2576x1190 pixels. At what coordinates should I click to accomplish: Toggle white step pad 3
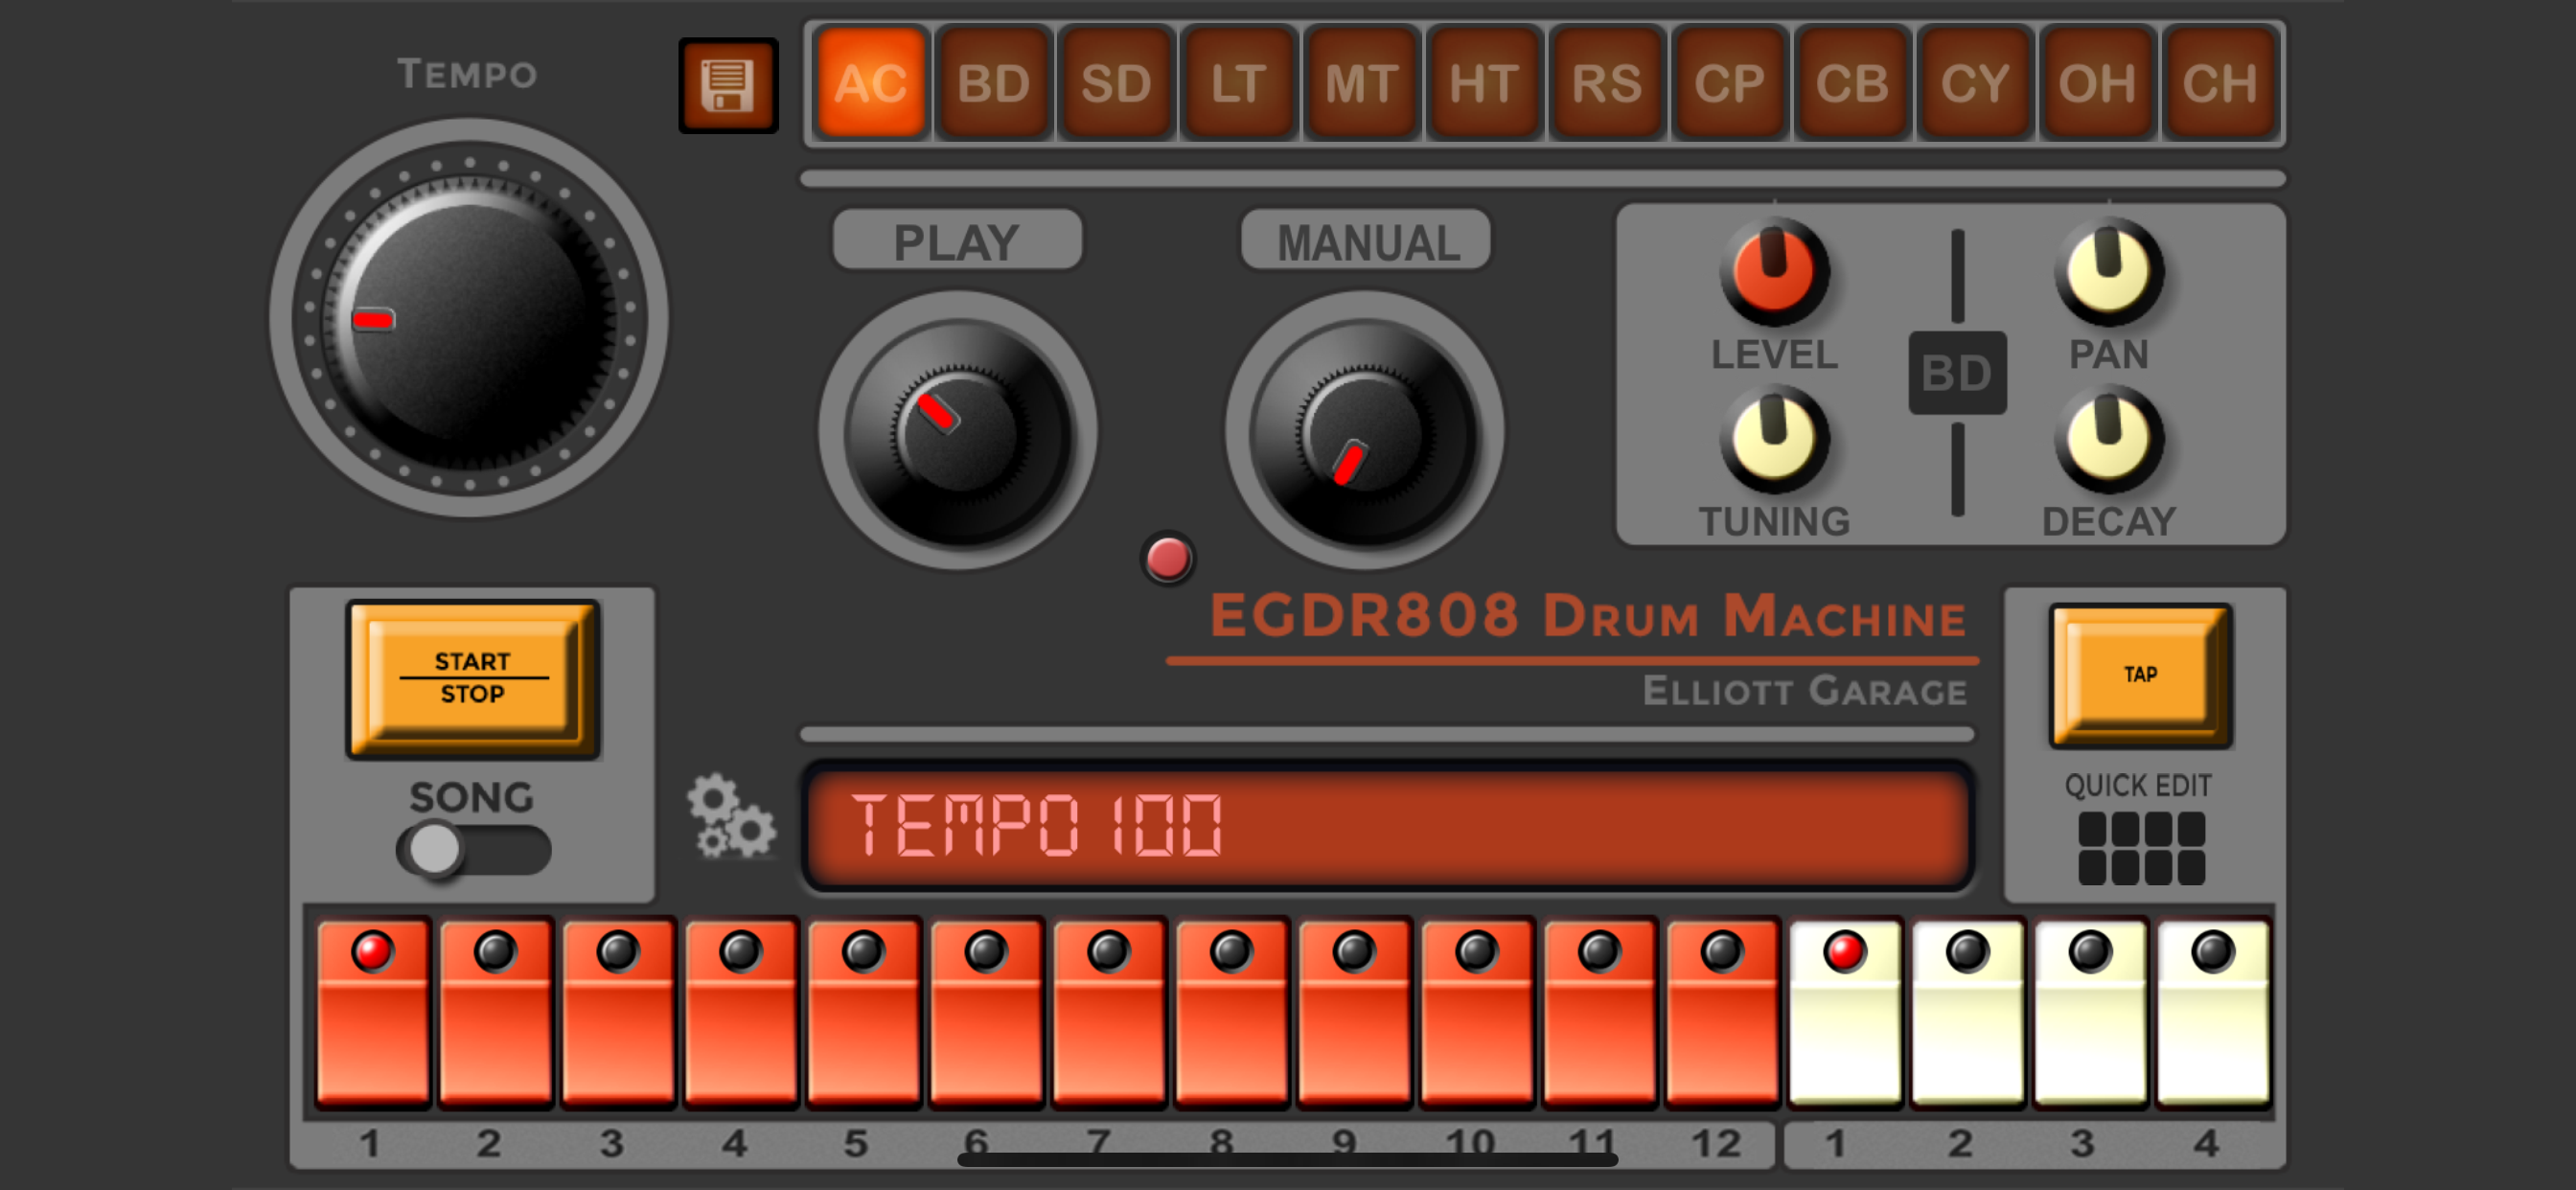[2090, 1013]
